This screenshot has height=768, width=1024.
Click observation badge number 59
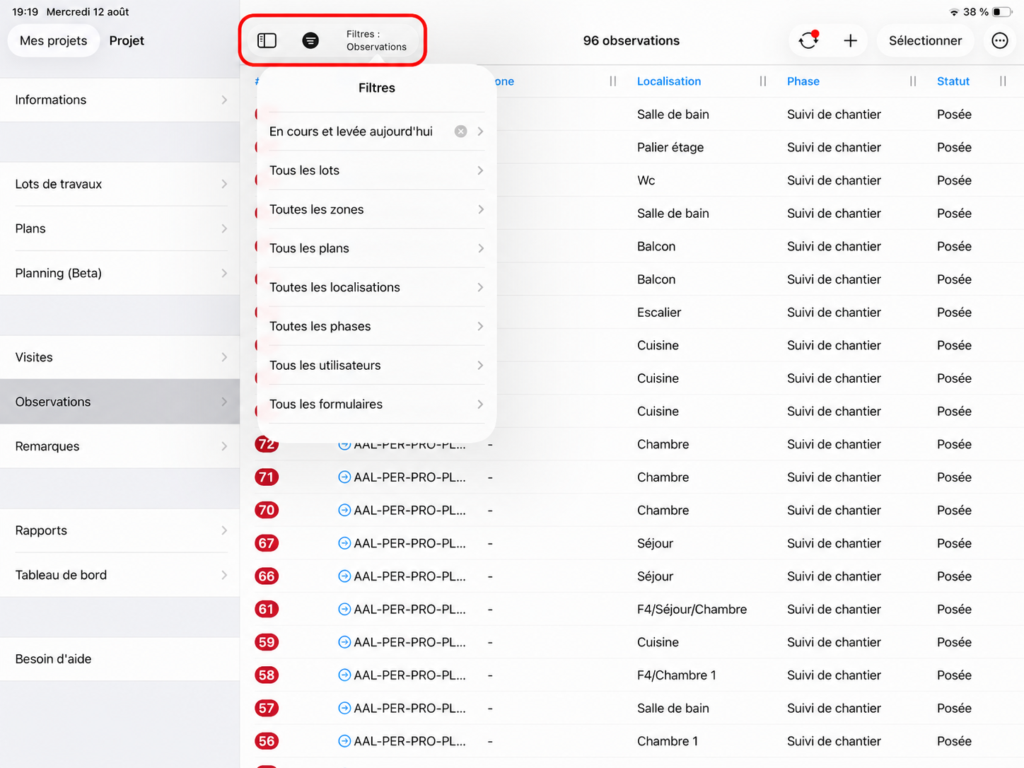[266, 642]
